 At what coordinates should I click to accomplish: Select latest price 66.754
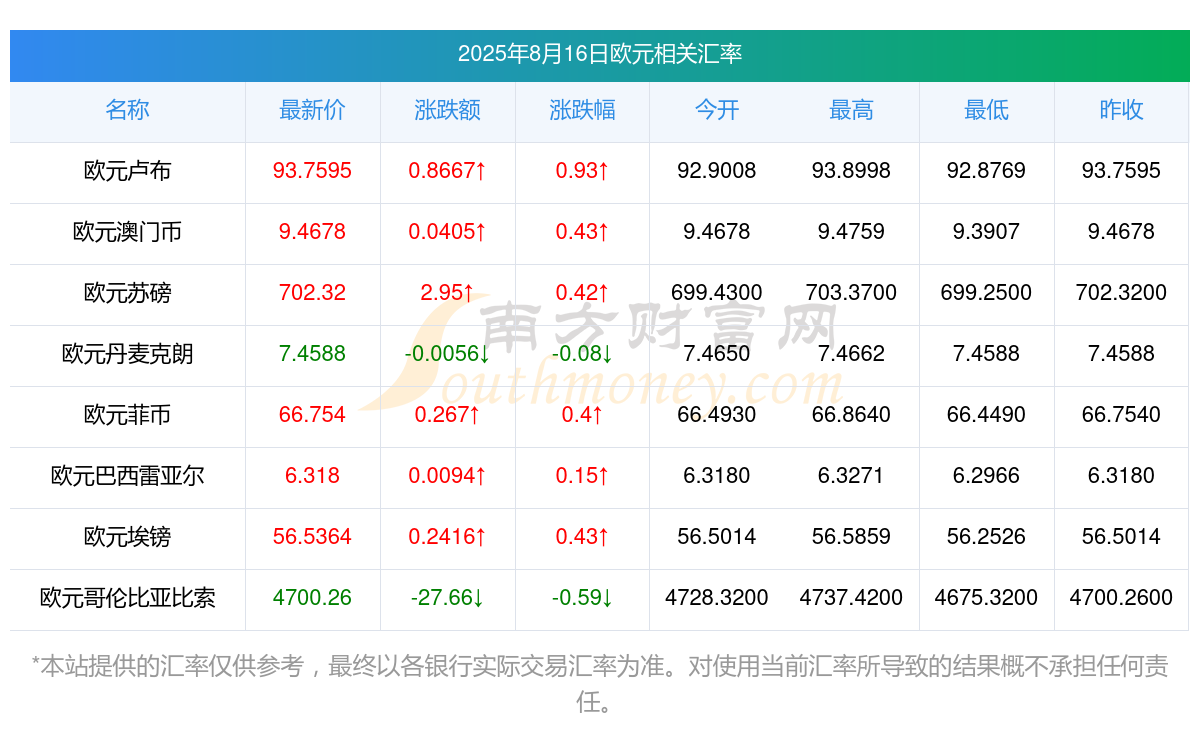(312, 415)
